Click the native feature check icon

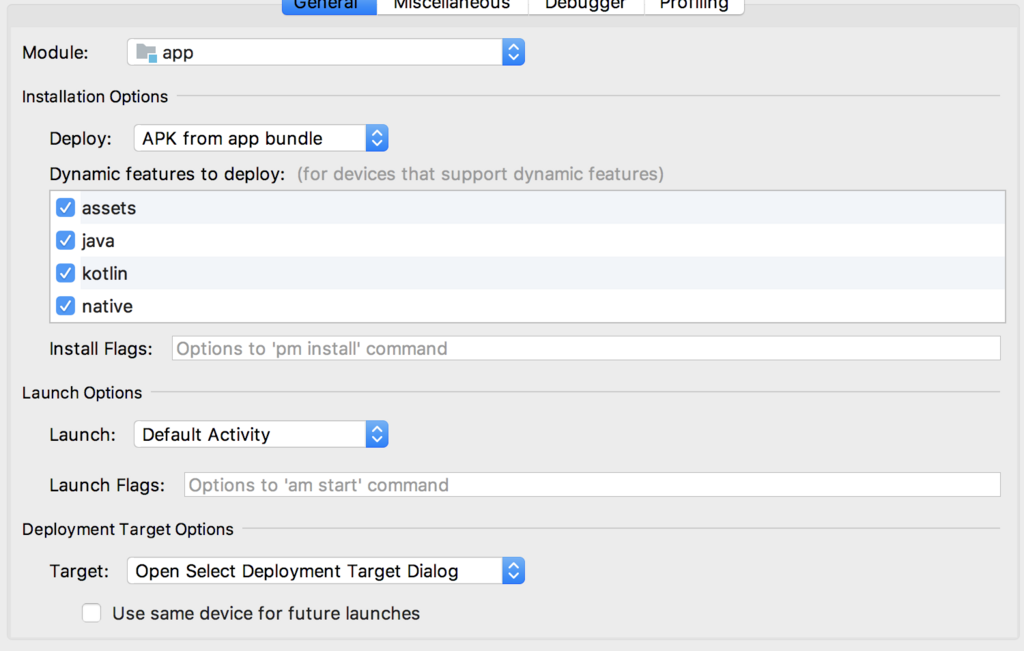(x=65, y=306)
